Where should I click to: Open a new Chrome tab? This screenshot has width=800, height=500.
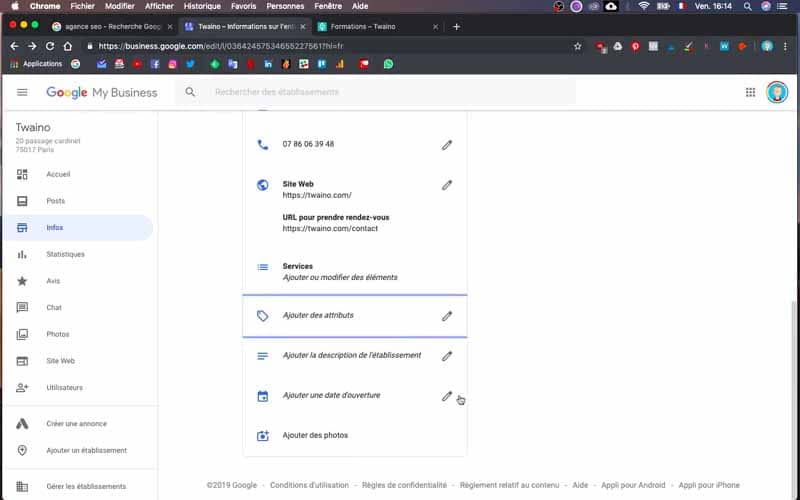[x=456, y=27]
